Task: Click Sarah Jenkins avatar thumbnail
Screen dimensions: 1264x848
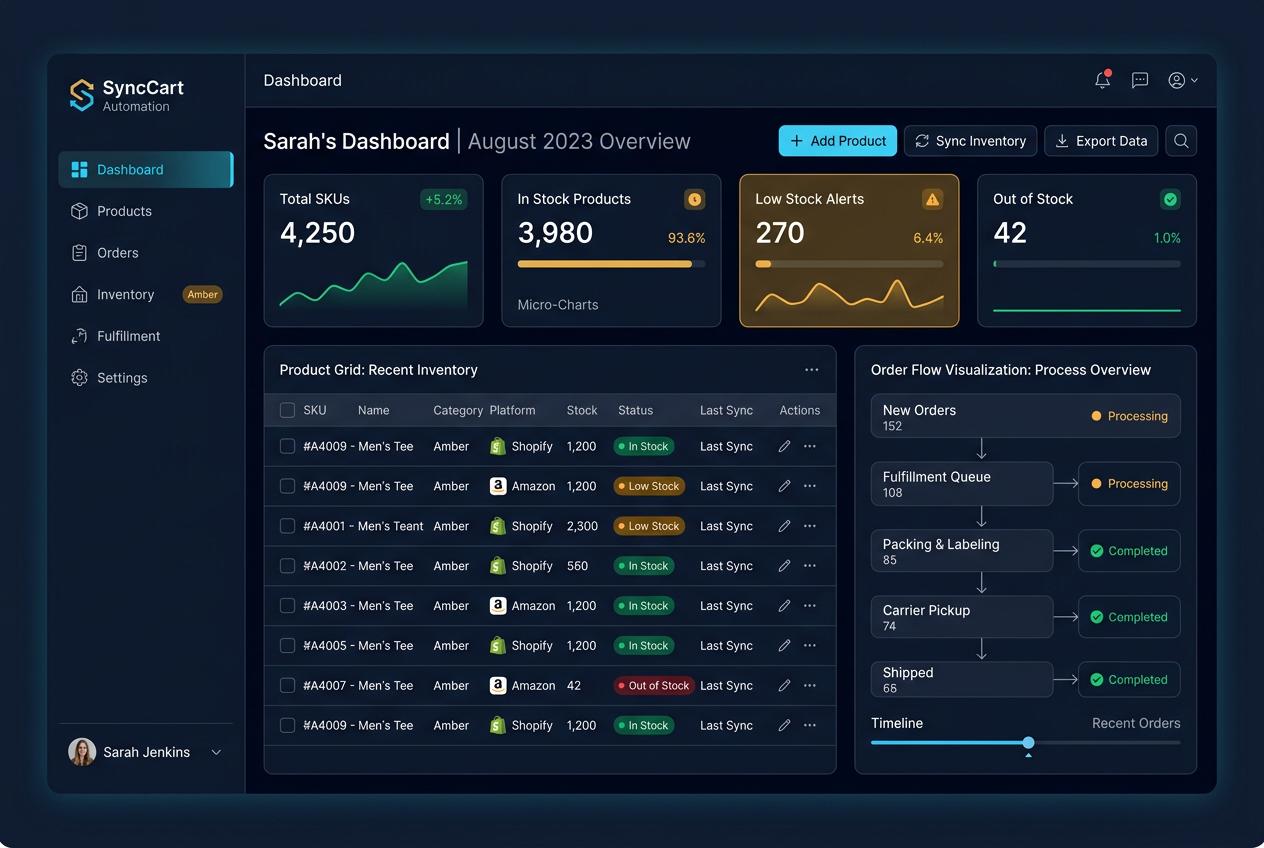Action: point(82,752)
